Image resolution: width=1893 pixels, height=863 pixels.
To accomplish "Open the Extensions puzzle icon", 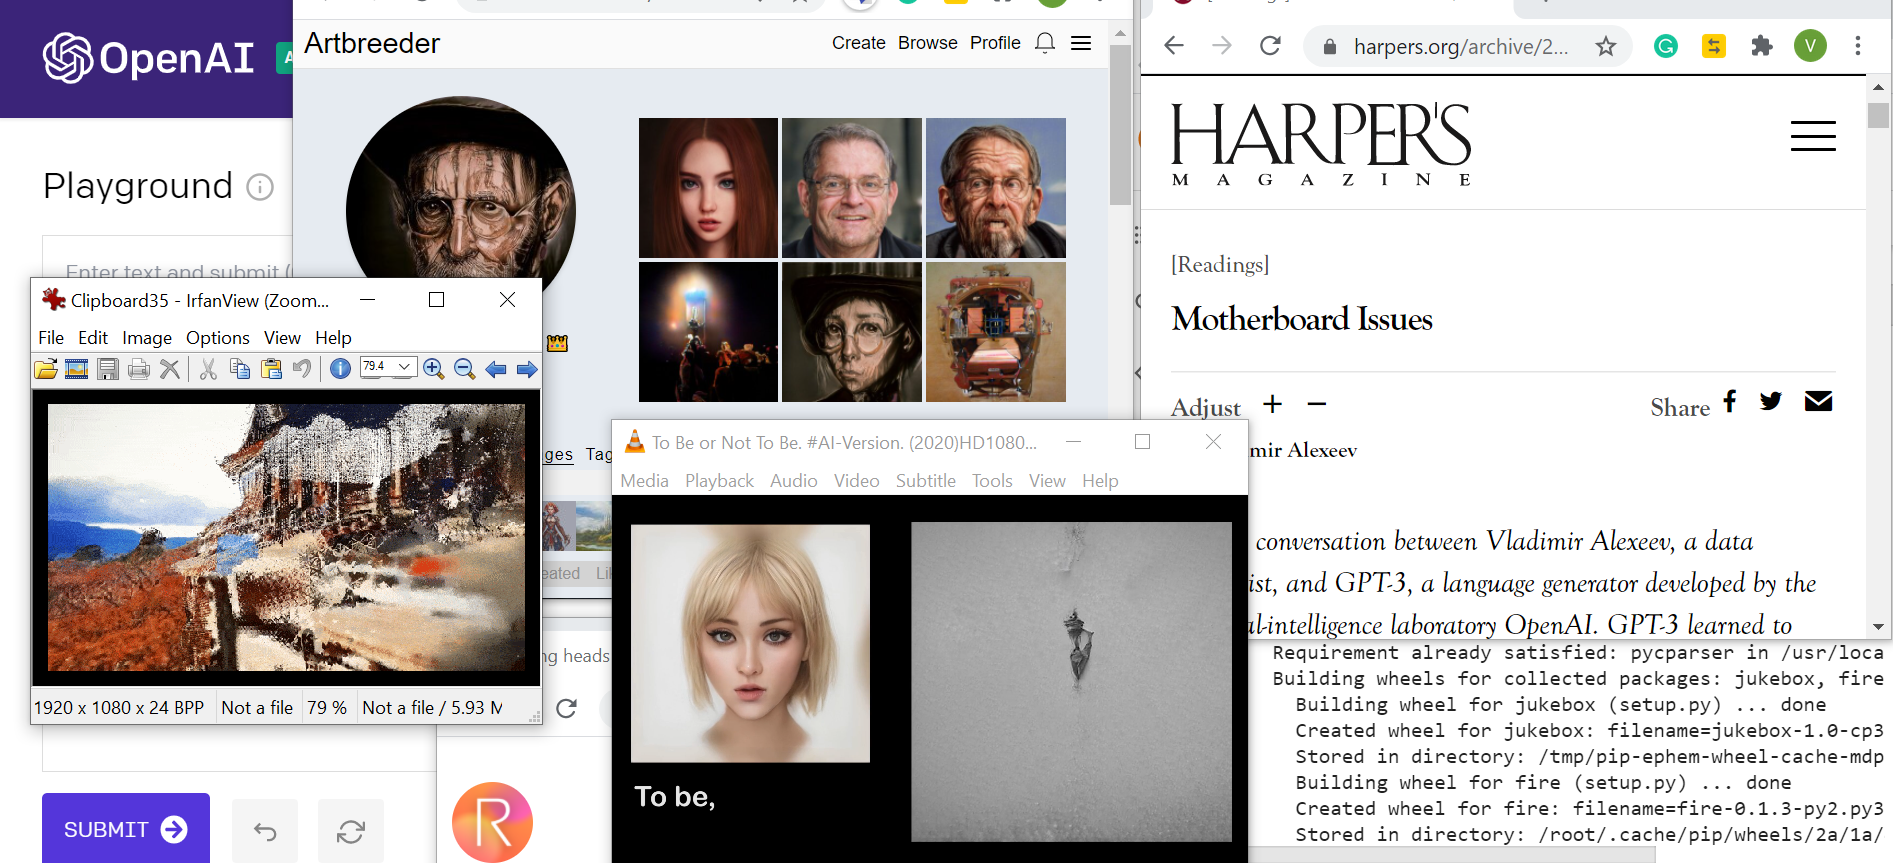I will point(1762,46).
